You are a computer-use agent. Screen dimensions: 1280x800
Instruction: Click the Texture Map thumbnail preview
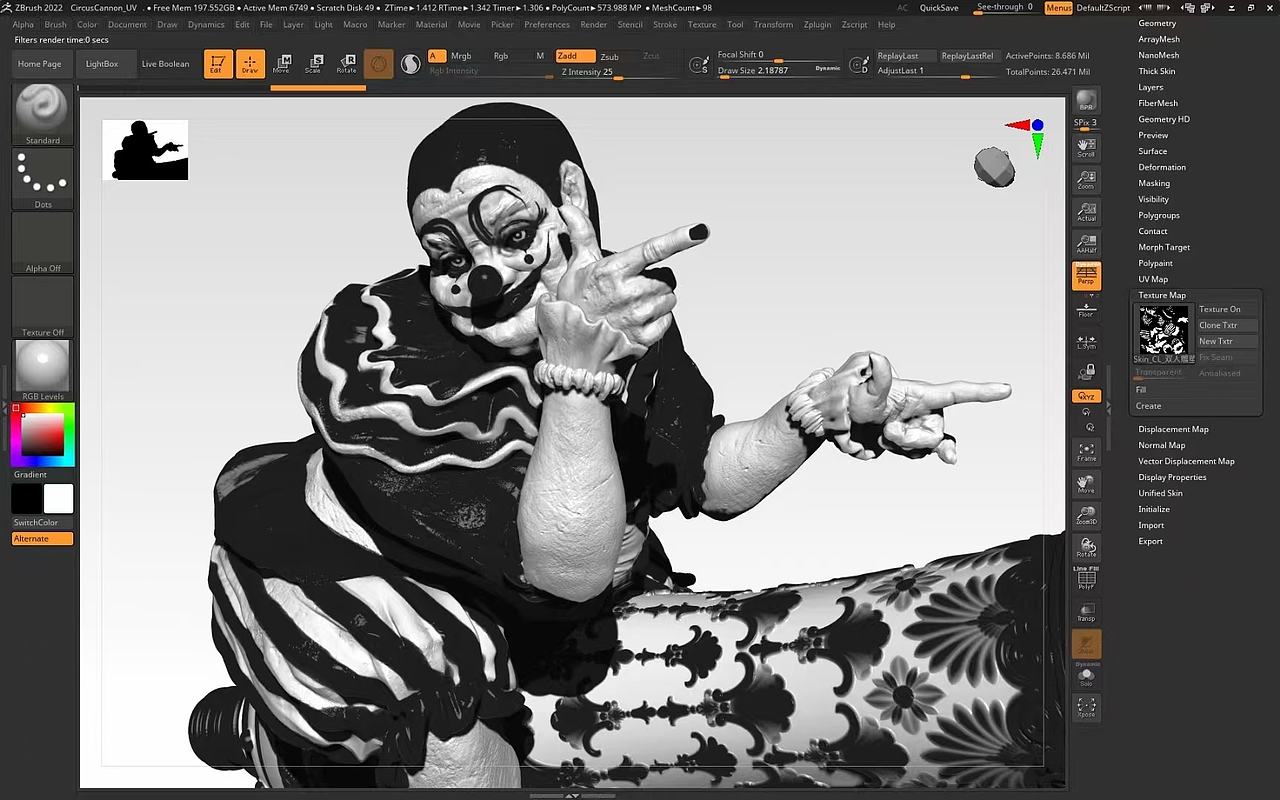click(x=1163, y=332)
